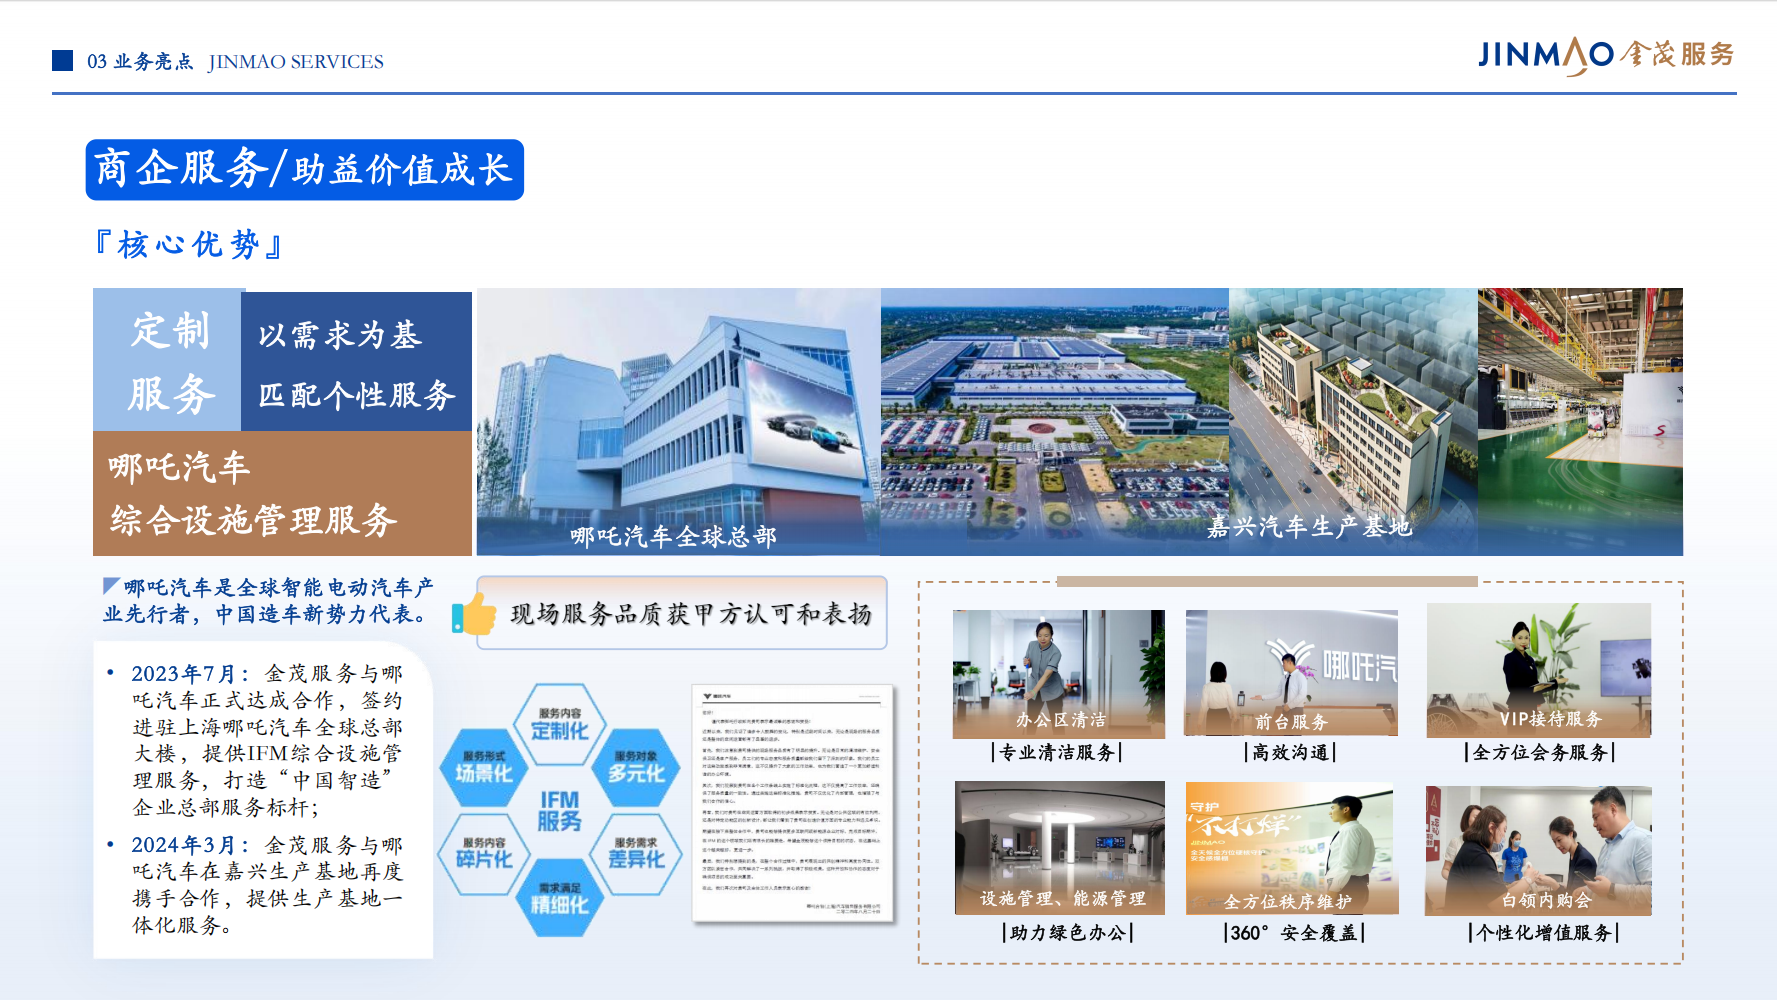Select the 场景化 hexagon
This screenshot has width=1778, height=1000.
pos(484,767)
